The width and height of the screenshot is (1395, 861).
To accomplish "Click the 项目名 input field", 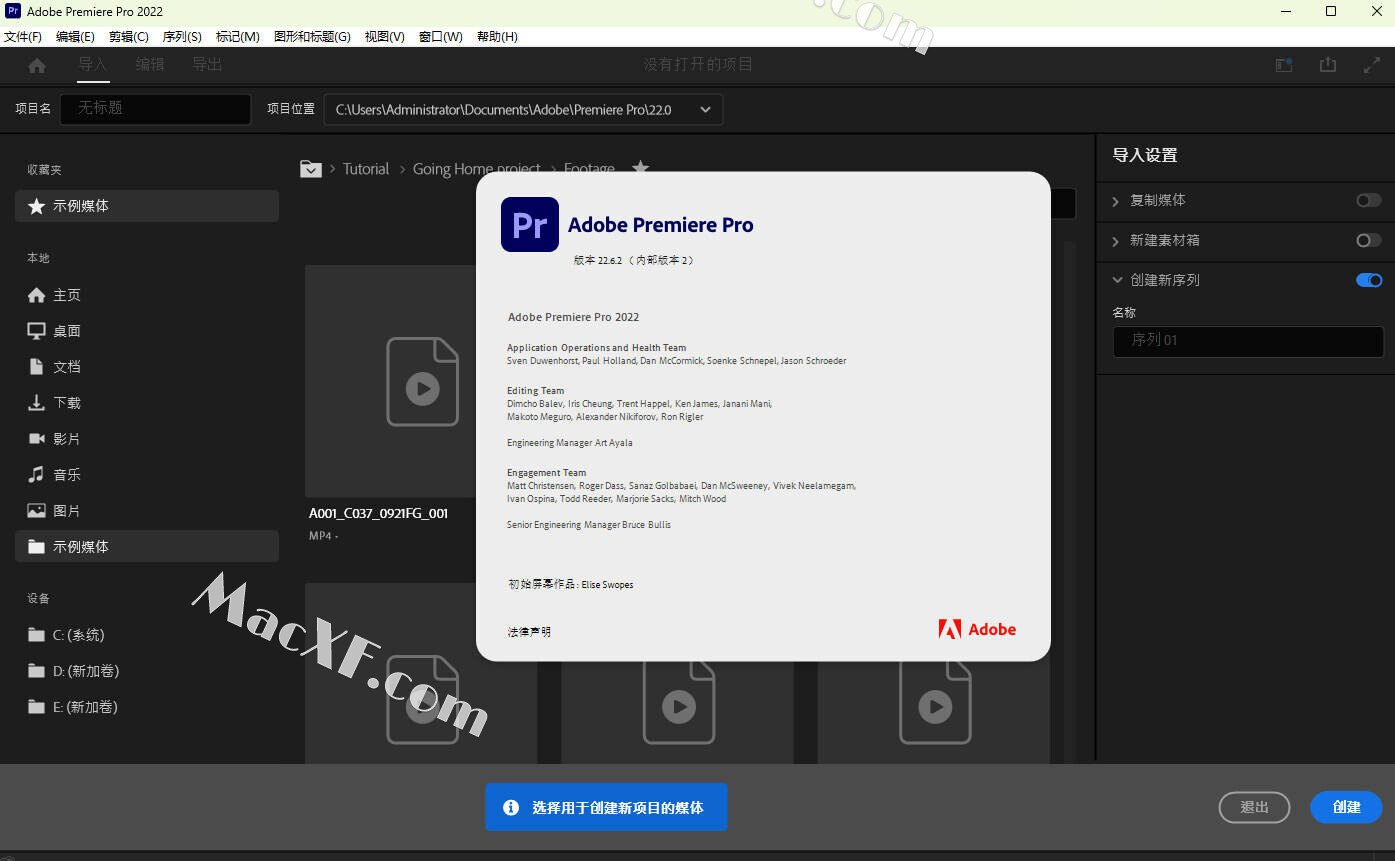I will (156, 109).
